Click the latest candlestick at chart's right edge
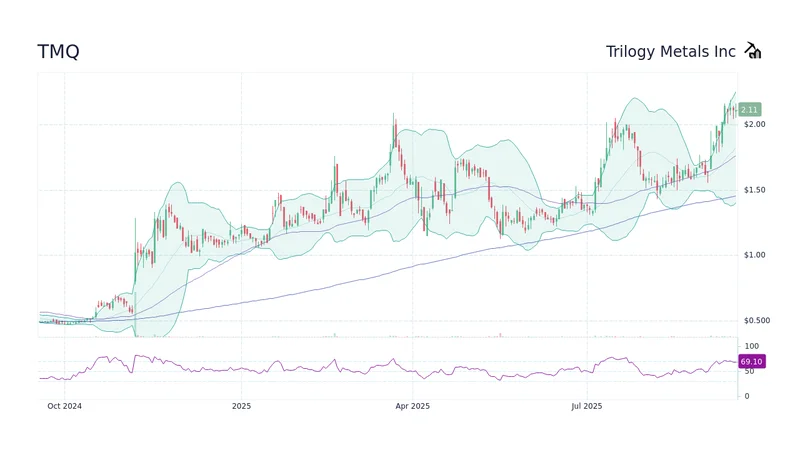The image size is (800, 450). [x=733, y=110]
